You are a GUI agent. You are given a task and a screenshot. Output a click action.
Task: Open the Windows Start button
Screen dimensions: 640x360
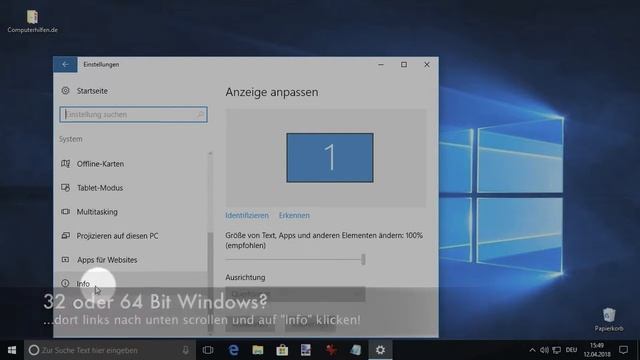(12, 350)
